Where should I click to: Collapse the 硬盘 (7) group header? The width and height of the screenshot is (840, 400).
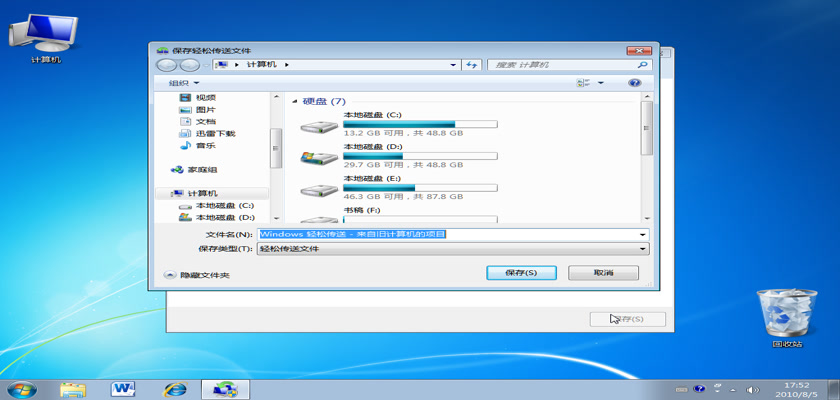[x=294, y=102]
